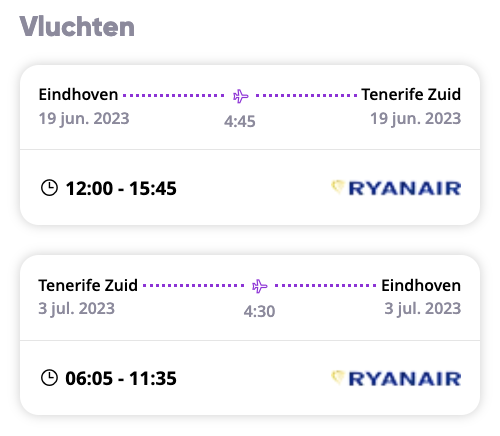This screenshot has height=436, width=500.
Task: Click the 4:30 flight duration
Action: click(x=259, y=312)
